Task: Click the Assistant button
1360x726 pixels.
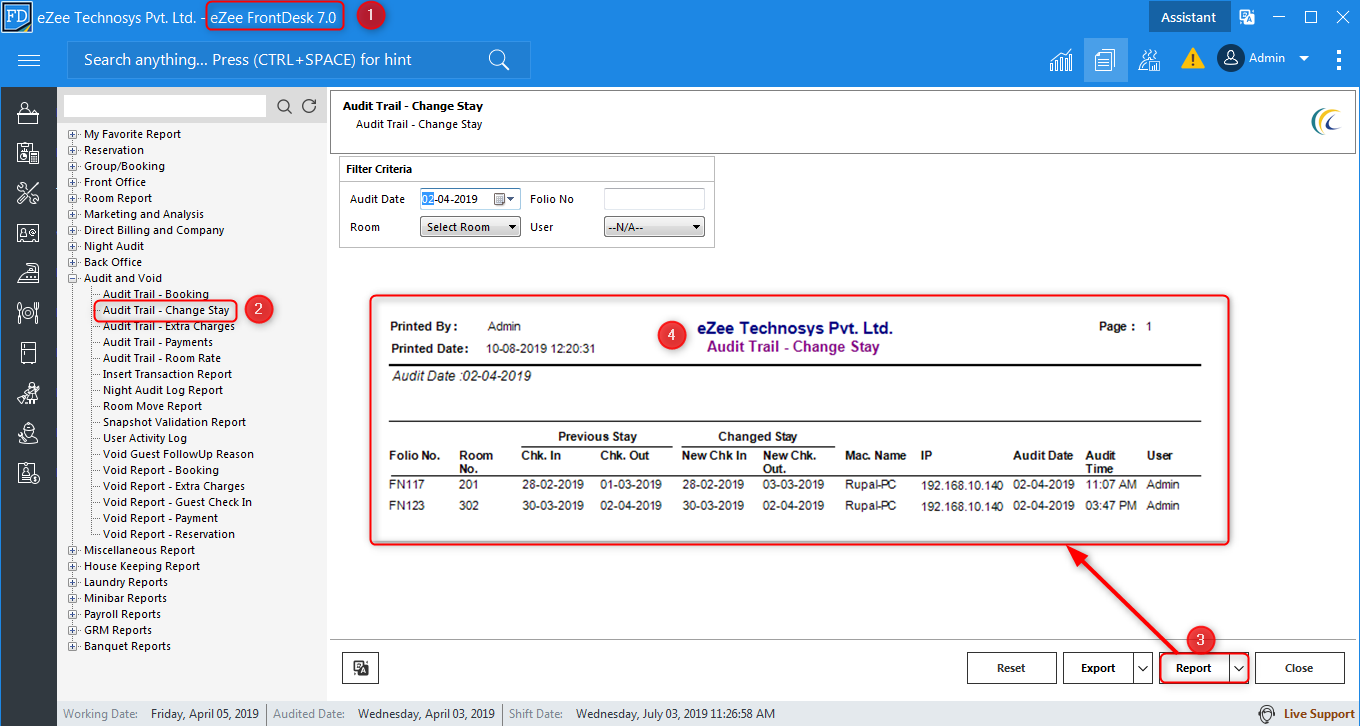Action: [1188, 17]
